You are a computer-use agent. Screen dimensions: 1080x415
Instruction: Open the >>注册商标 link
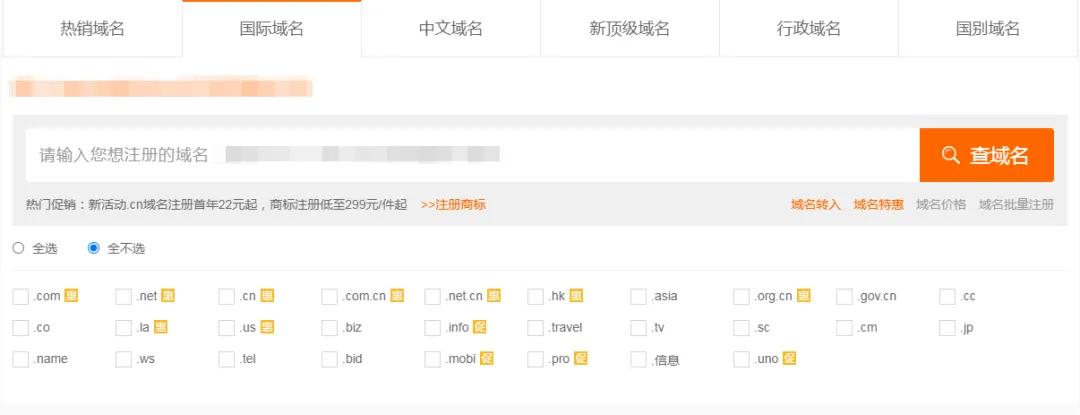pyautogui.click(x=453, y=204)
